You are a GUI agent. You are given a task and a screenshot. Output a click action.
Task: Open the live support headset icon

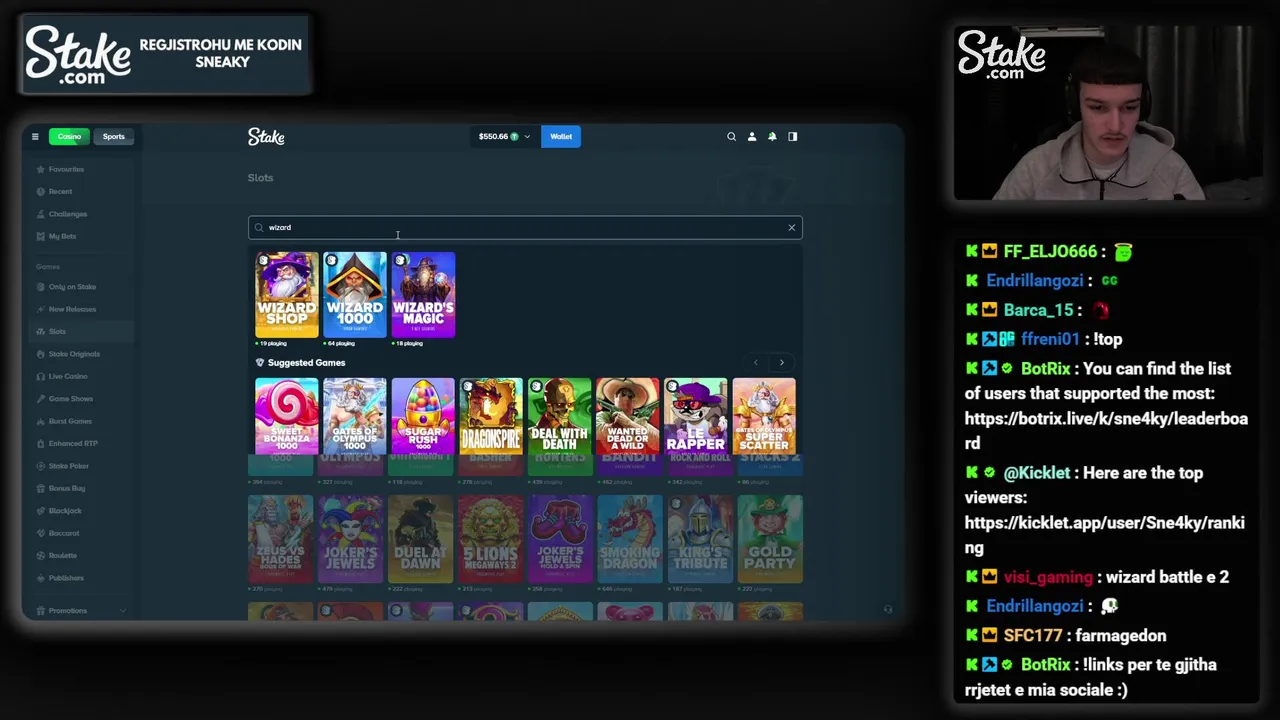coord(887,609)
